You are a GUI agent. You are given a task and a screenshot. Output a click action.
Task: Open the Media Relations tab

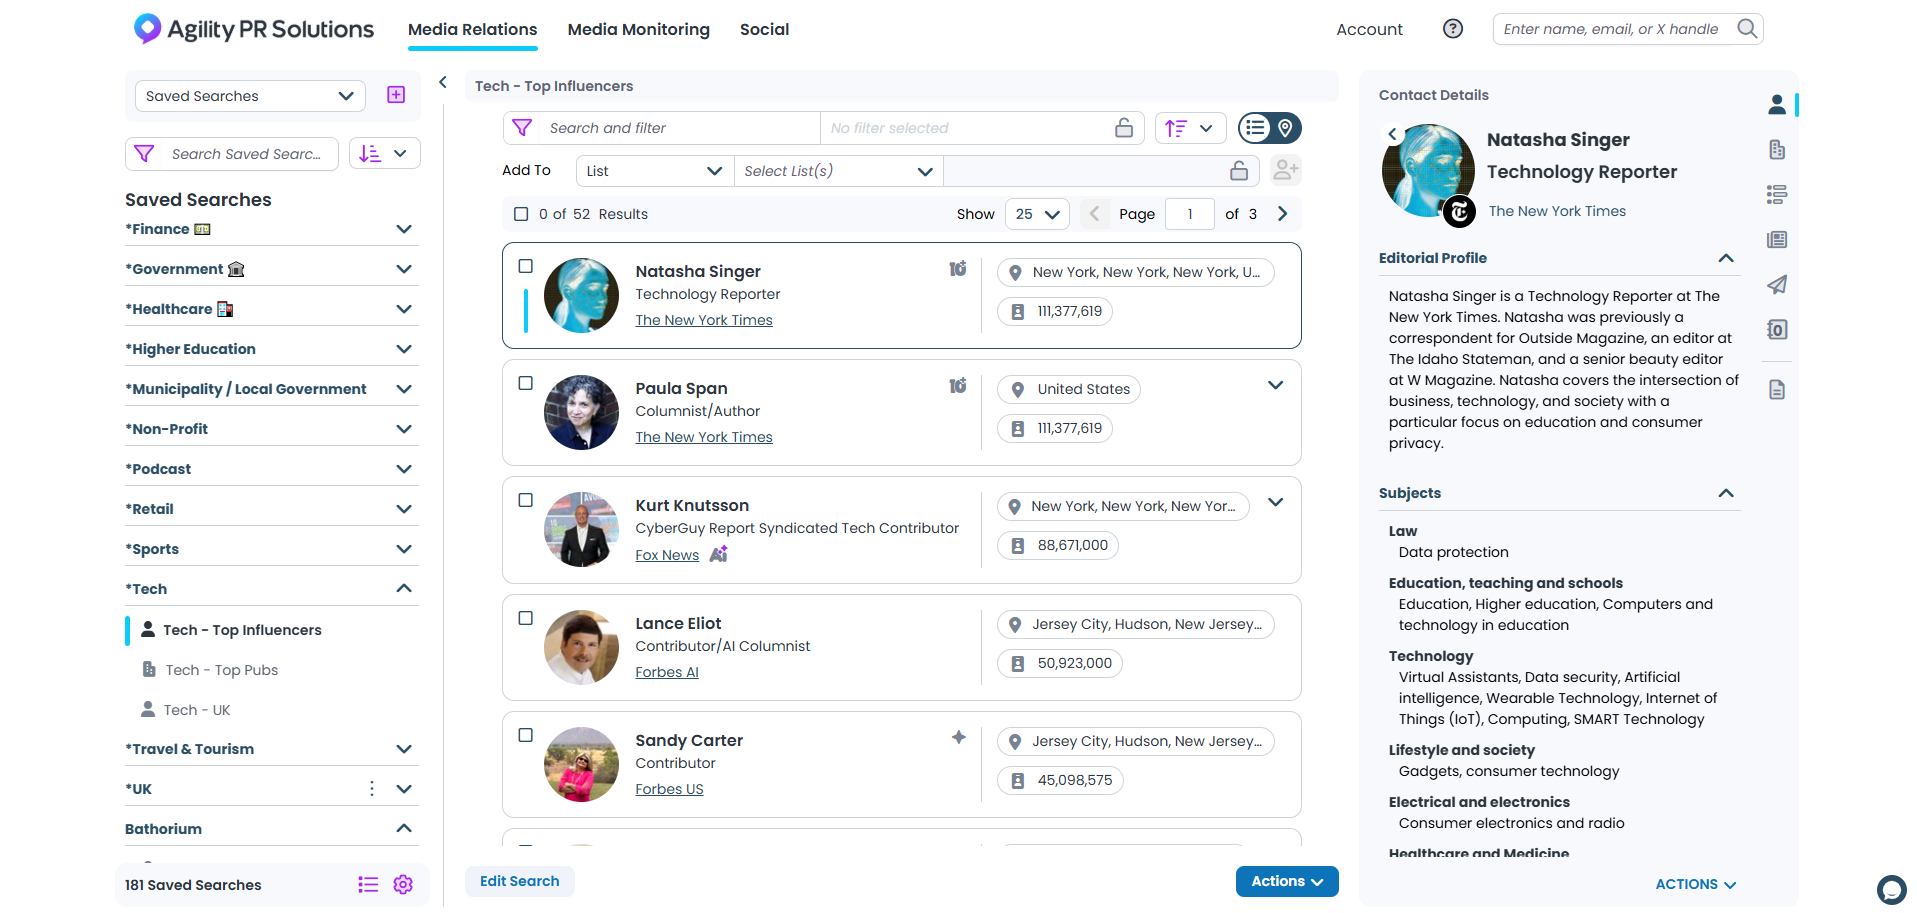pyautogui.click(x=472, y=30)
